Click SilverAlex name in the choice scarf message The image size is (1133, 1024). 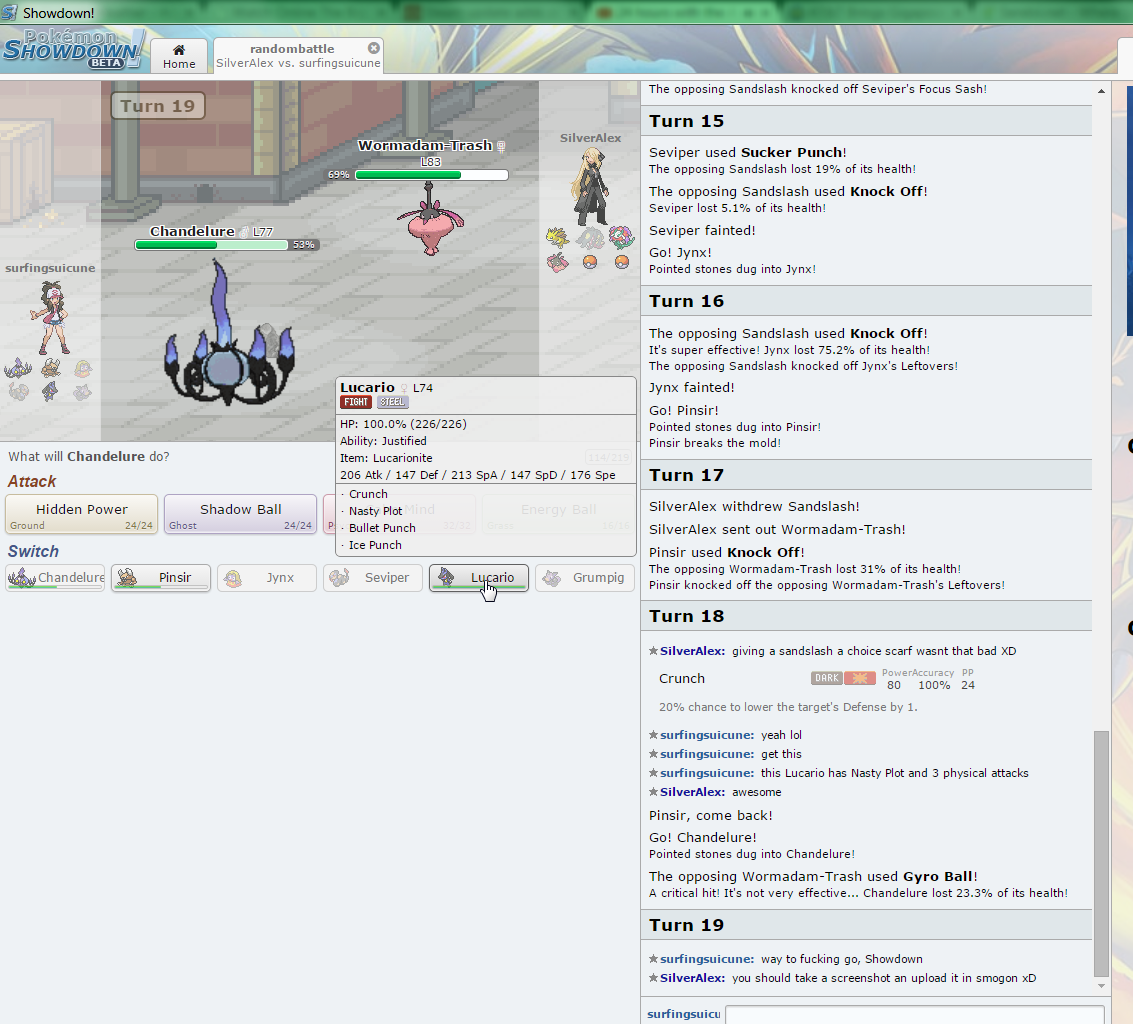[692, 651]
